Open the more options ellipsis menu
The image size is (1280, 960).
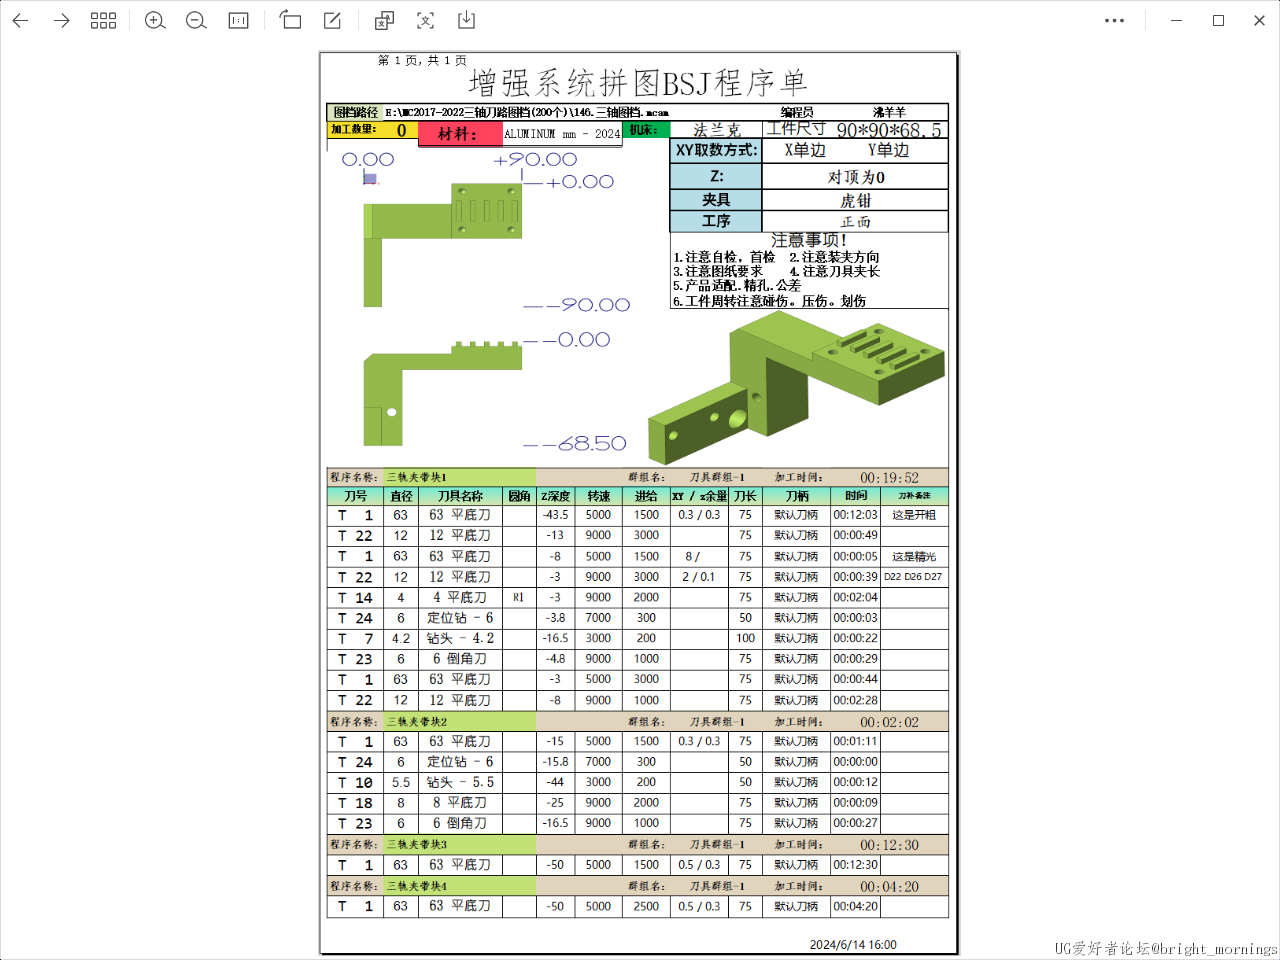[x=1114, y=20]
